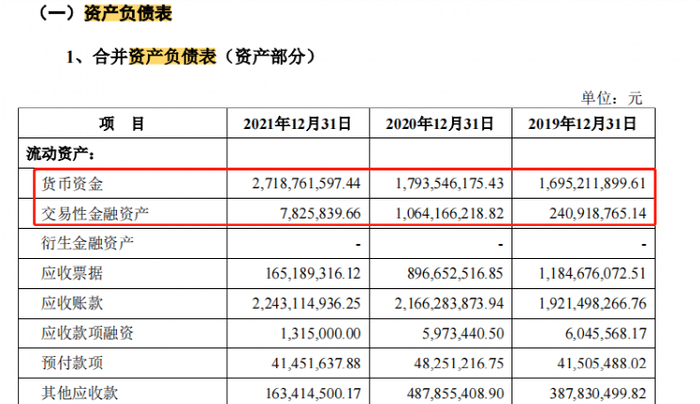Screen dimensions: 700x404
Task: Click the 其他应收款 row label
Action: click(x=80, y=393)
